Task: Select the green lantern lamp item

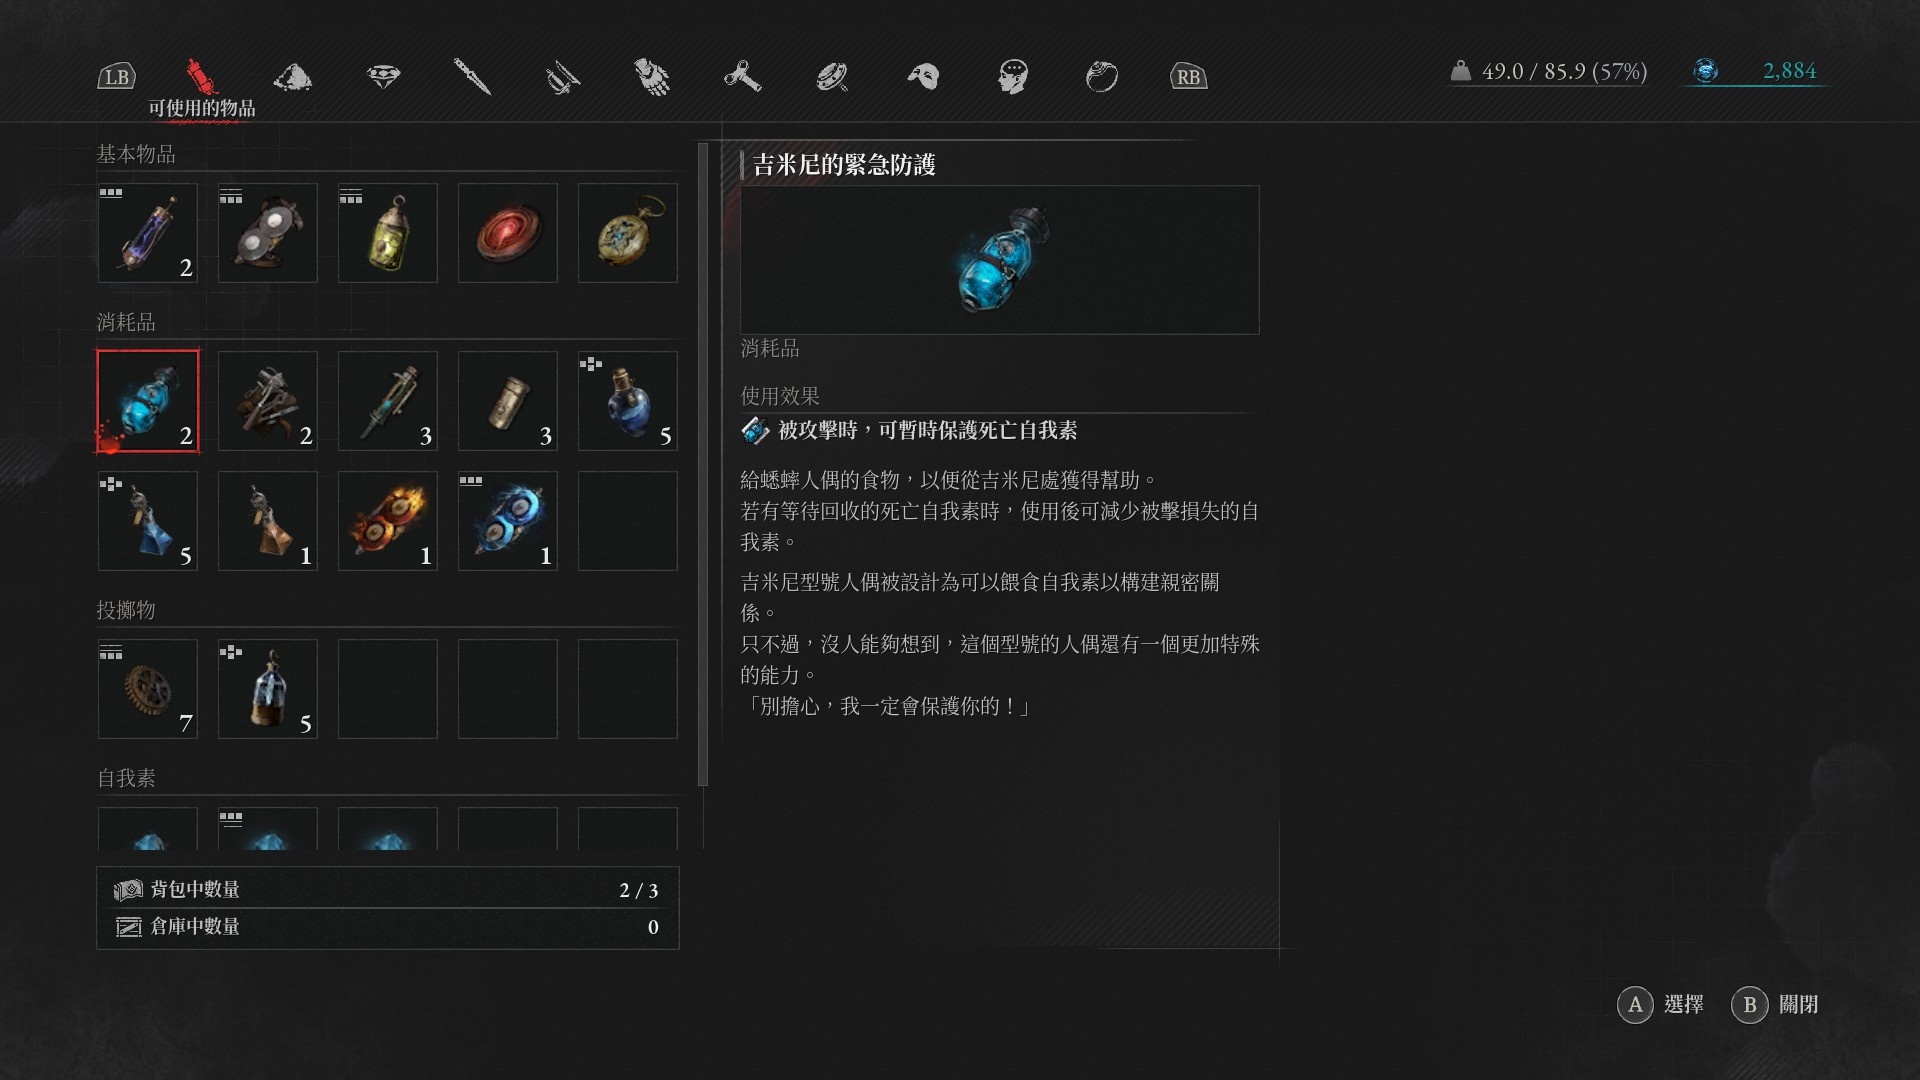Action: tap(388, 232)
